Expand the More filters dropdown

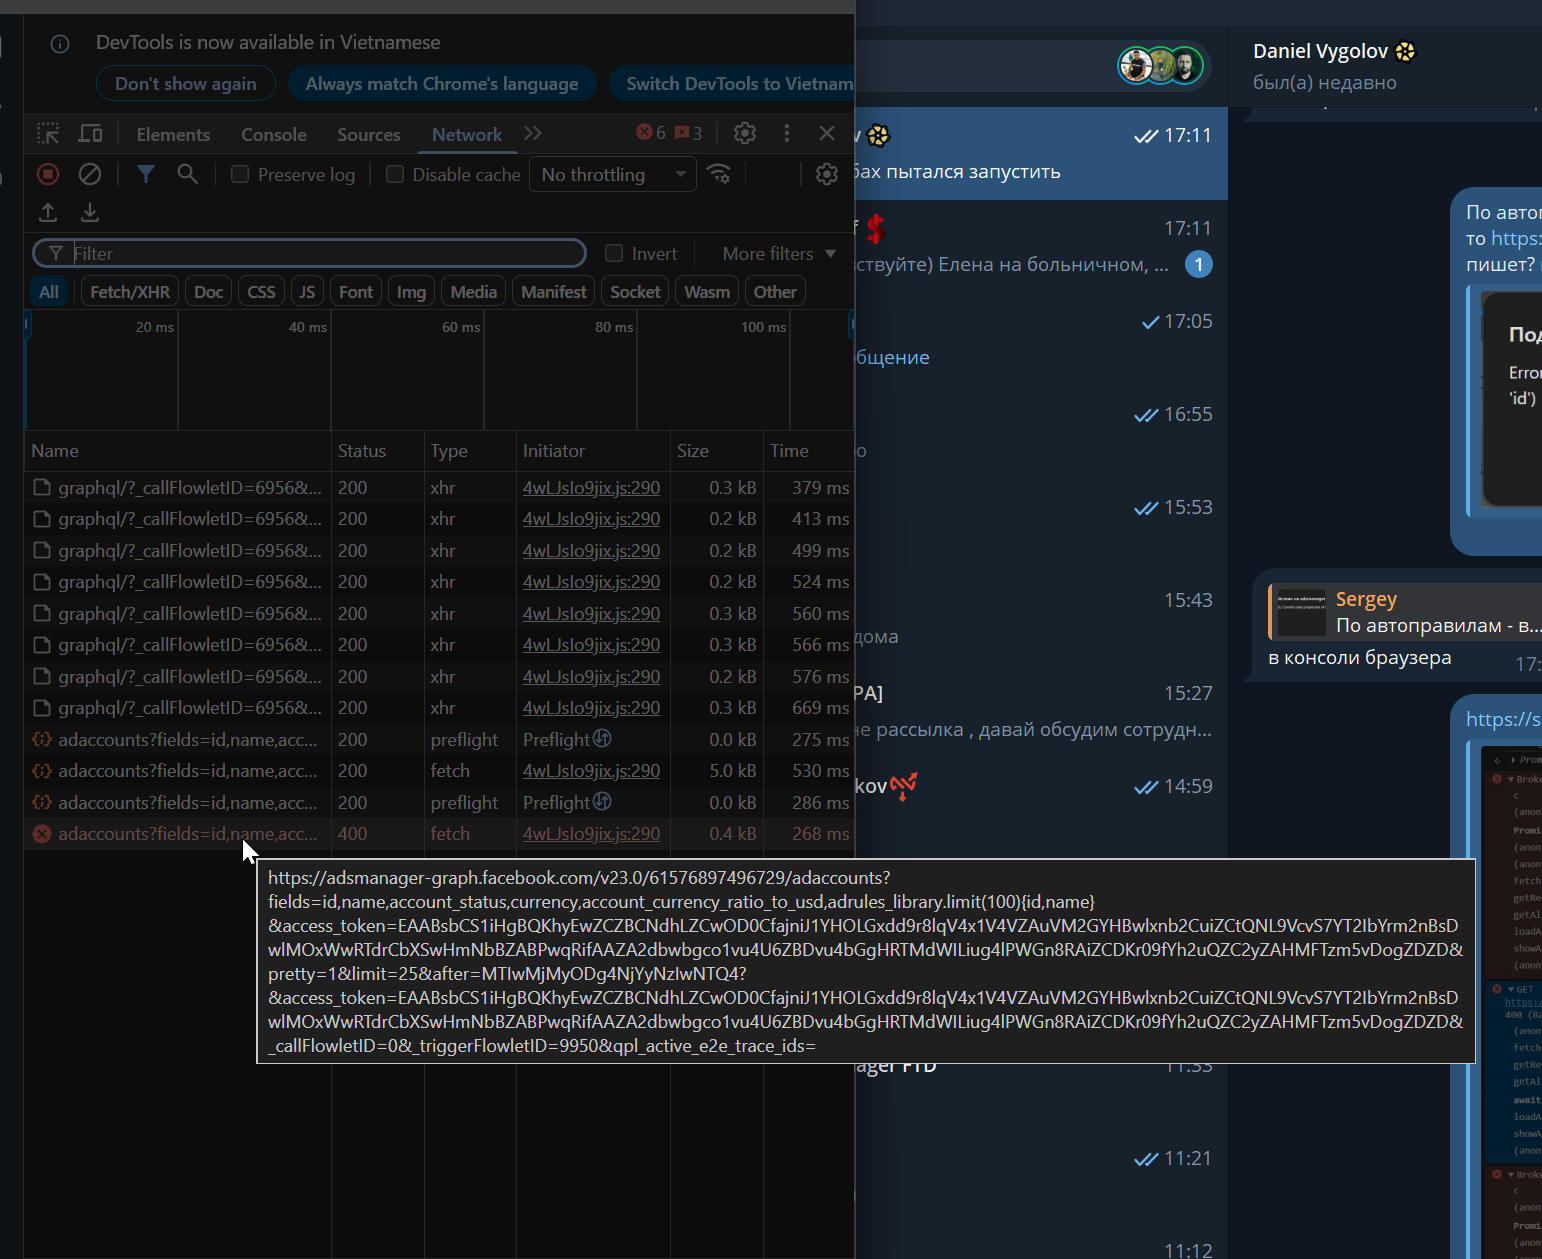(779, 253)
